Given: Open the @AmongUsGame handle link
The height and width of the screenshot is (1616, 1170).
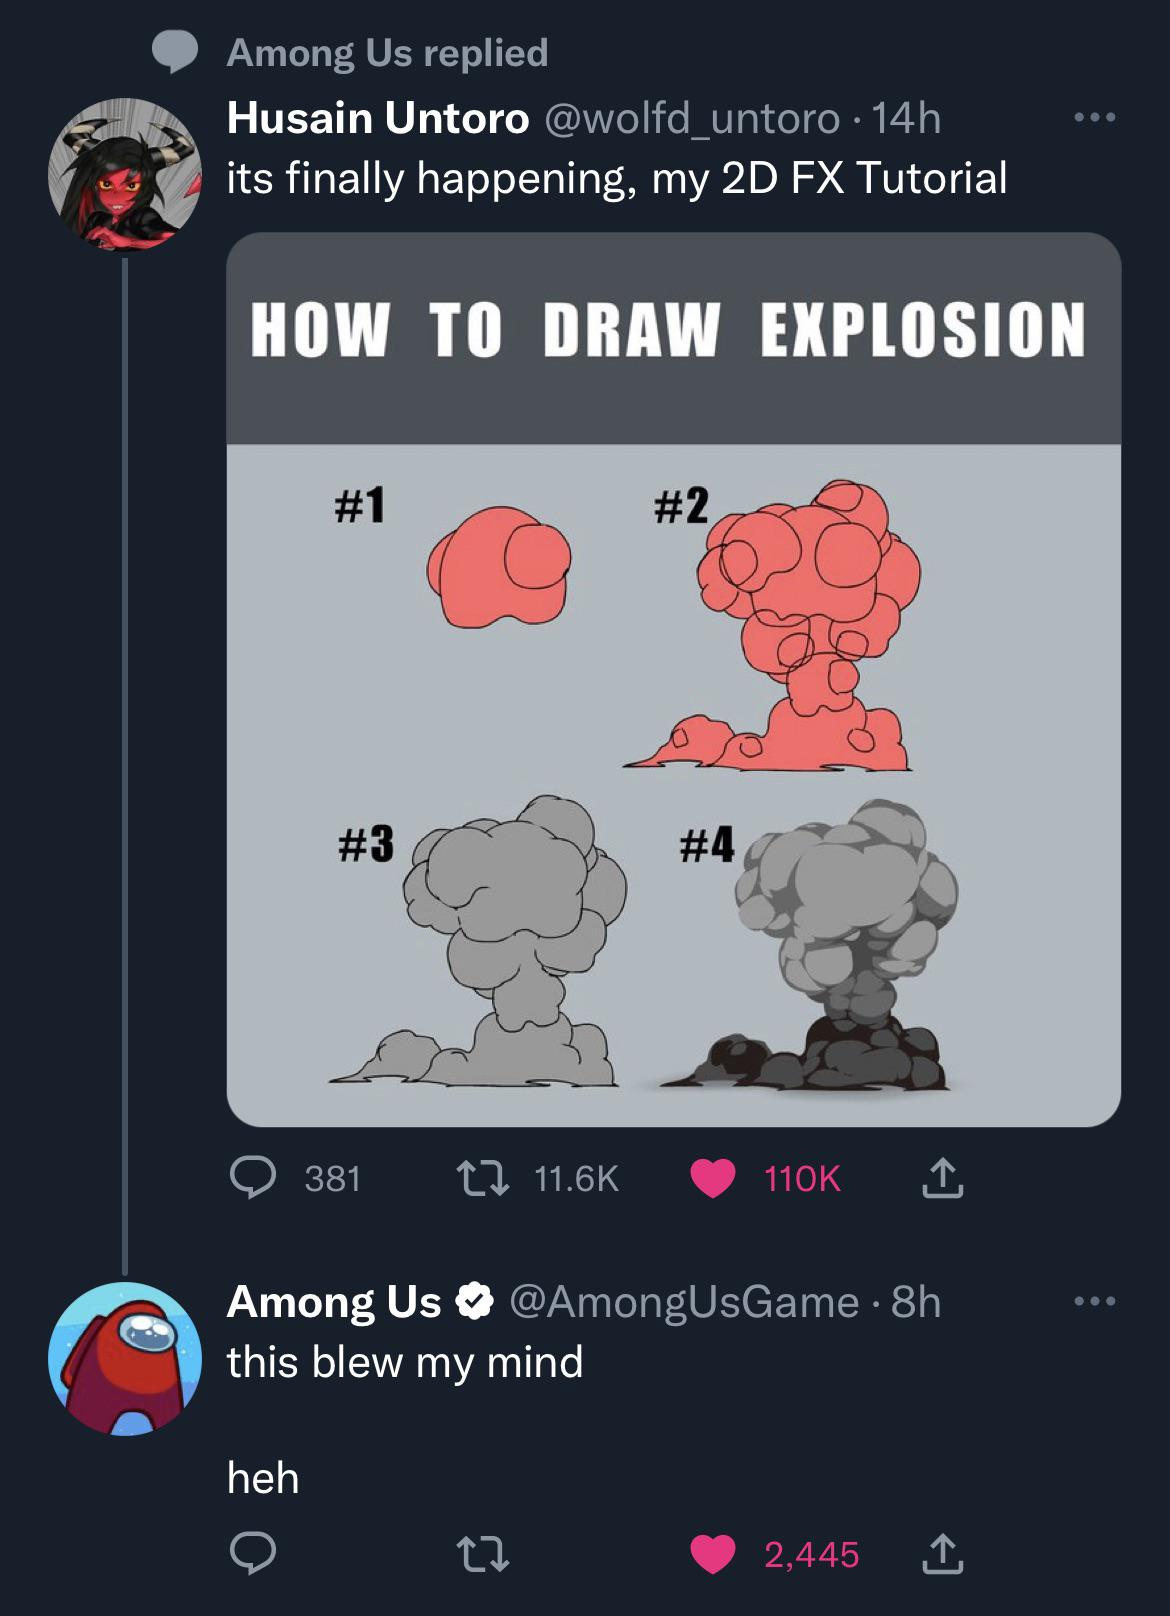Looking at the screenshot, I should (x=685, y=1302).
